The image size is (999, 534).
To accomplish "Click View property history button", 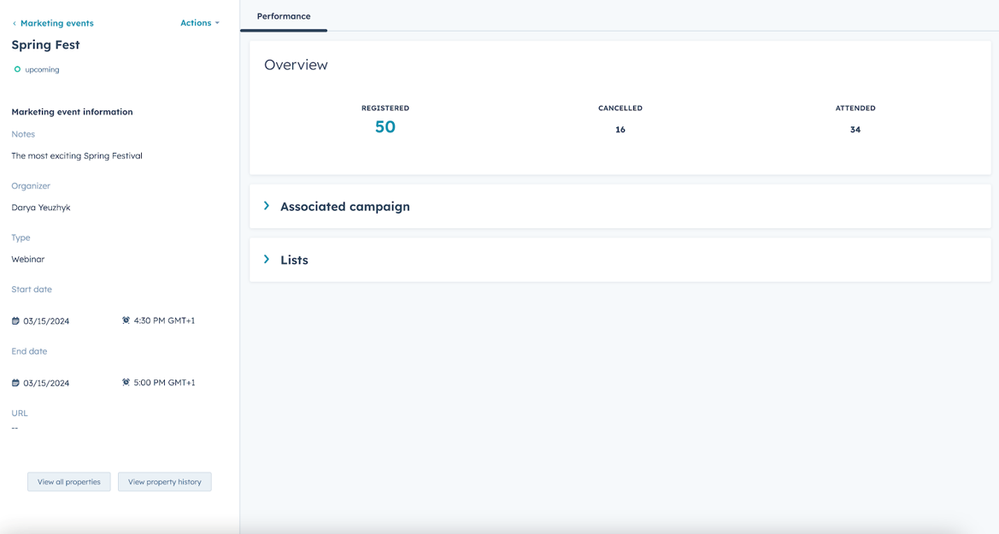I will pyautogui.click(x=164, y=482).
